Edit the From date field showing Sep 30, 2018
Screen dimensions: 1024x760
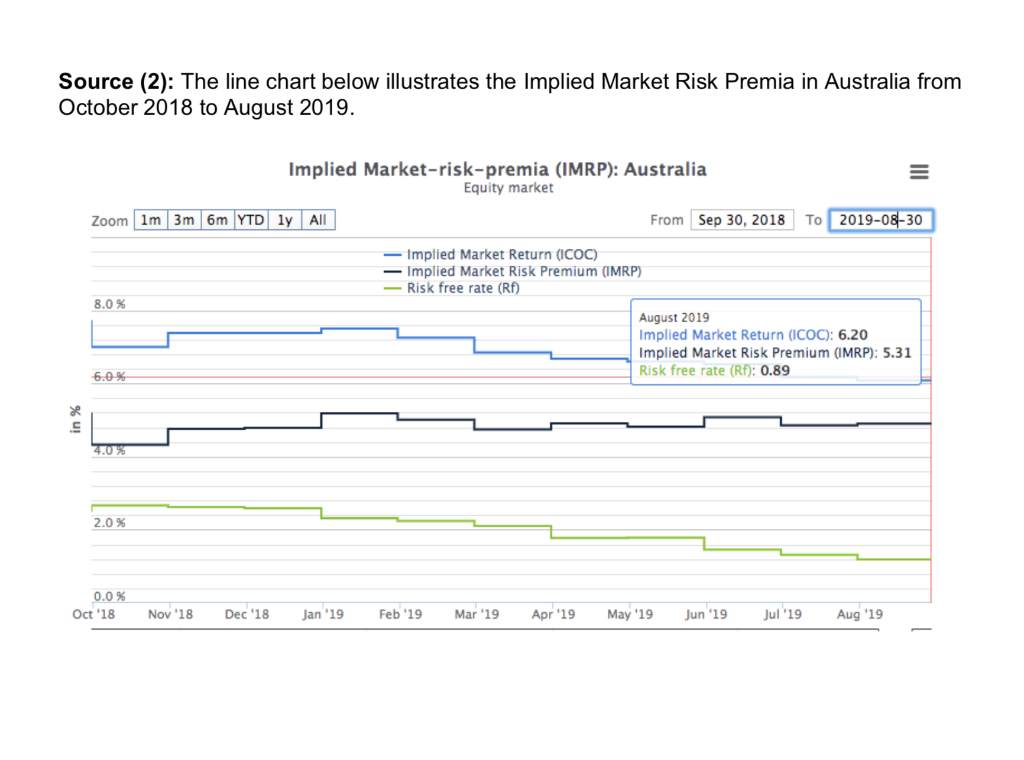coord(742,219)
